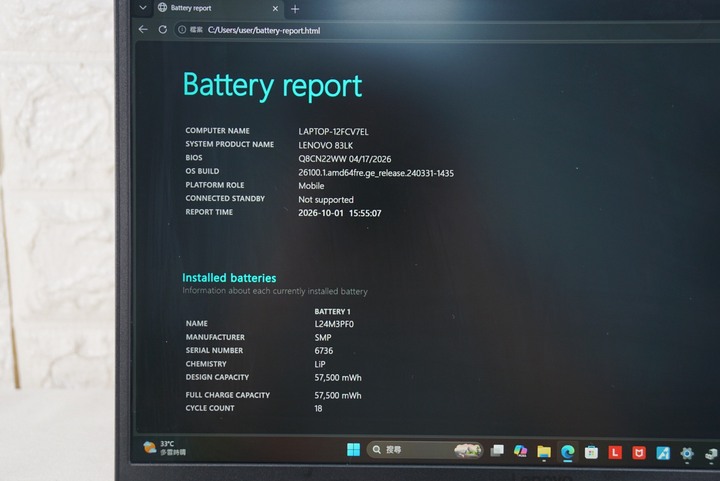
Task: Click the COMPUTER NAME label
Action: pos(218,131)
